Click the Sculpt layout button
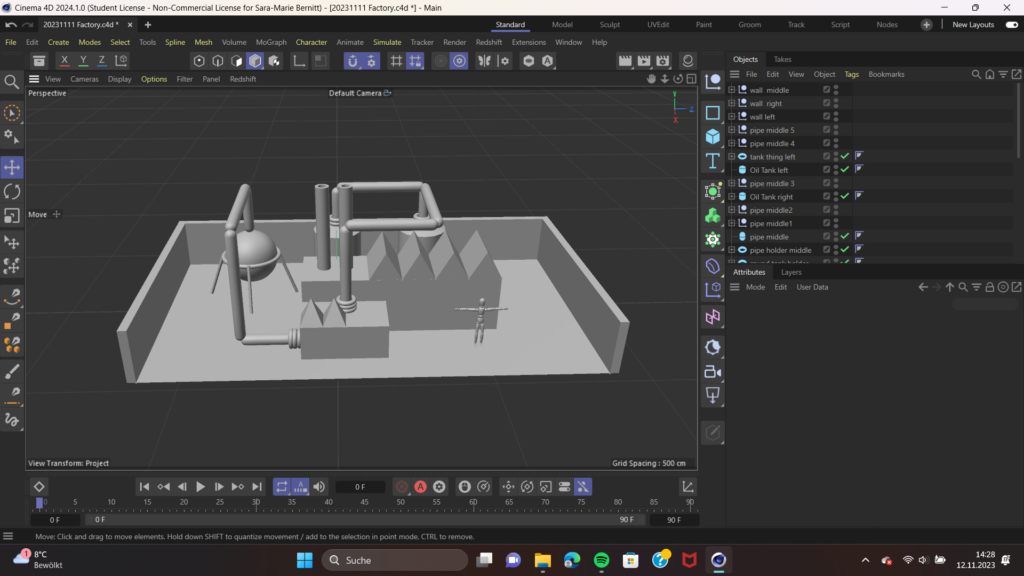This screenshot has height=576, width=1024. click(610, 24)
